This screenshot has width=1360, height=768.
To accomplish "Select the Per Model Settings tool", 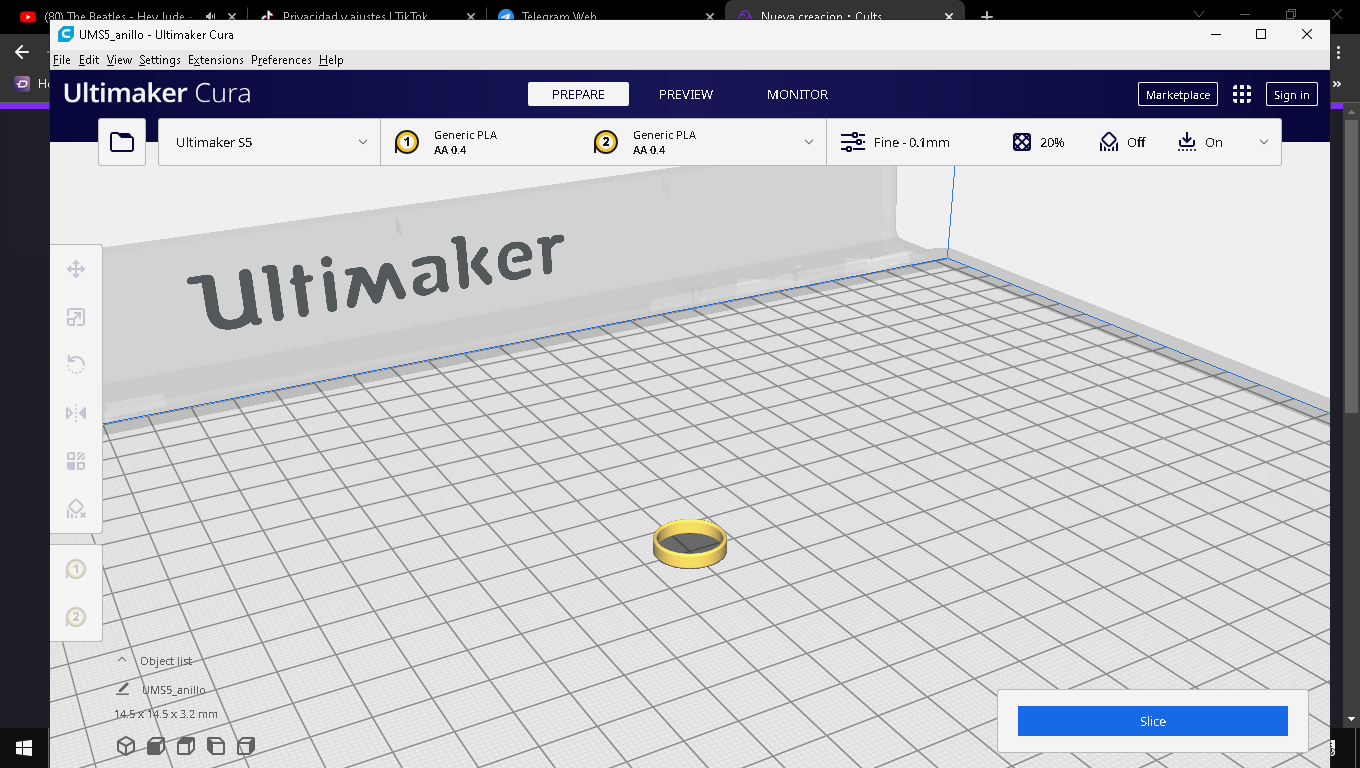I will 76,461.
